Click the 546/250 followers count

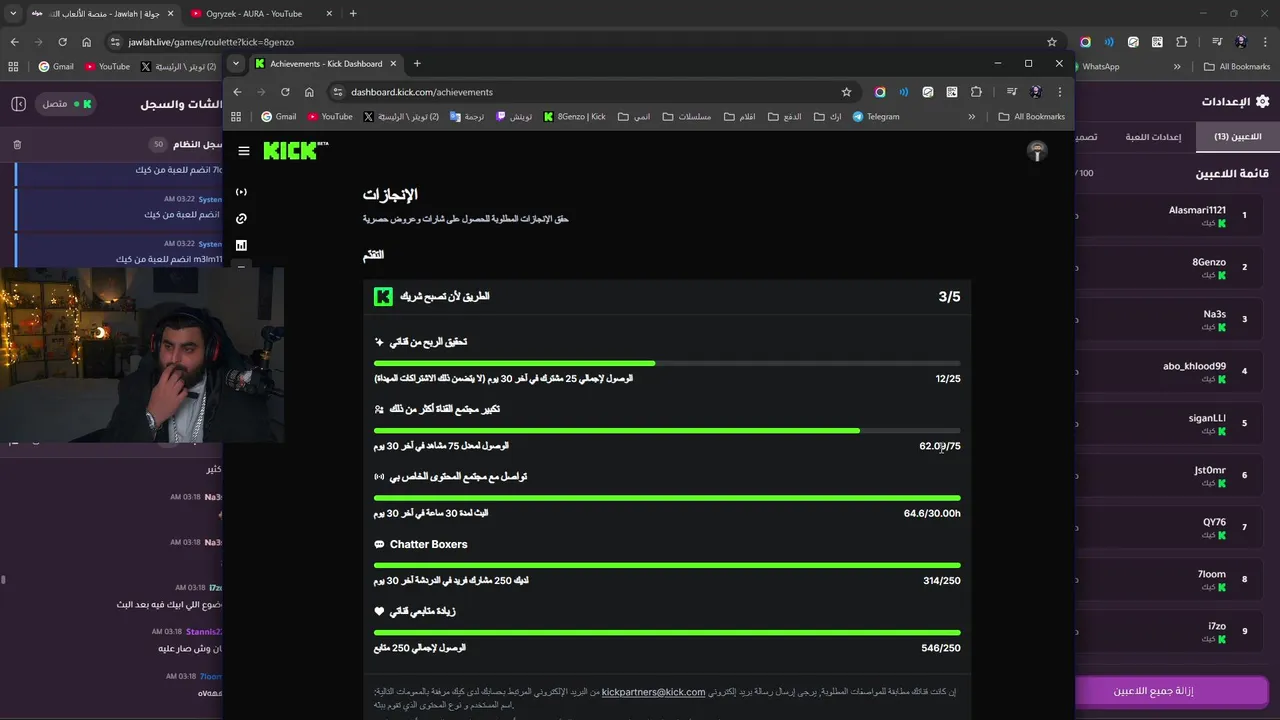(941, 648)
